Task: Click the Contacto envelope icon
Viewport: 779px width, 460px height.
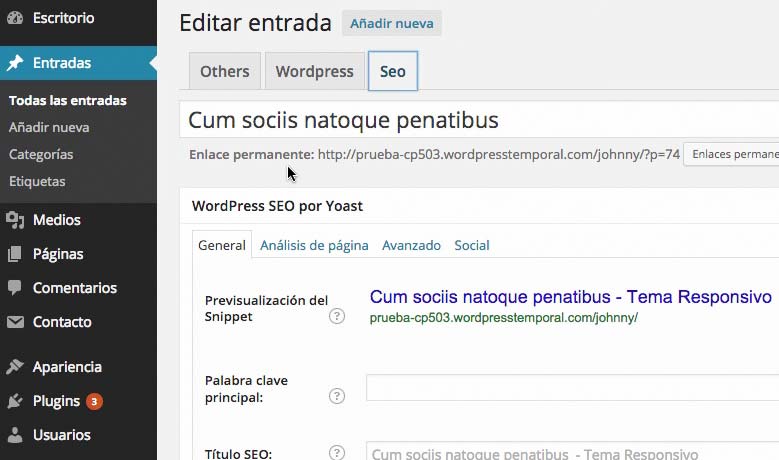Action: pos(15,322)
